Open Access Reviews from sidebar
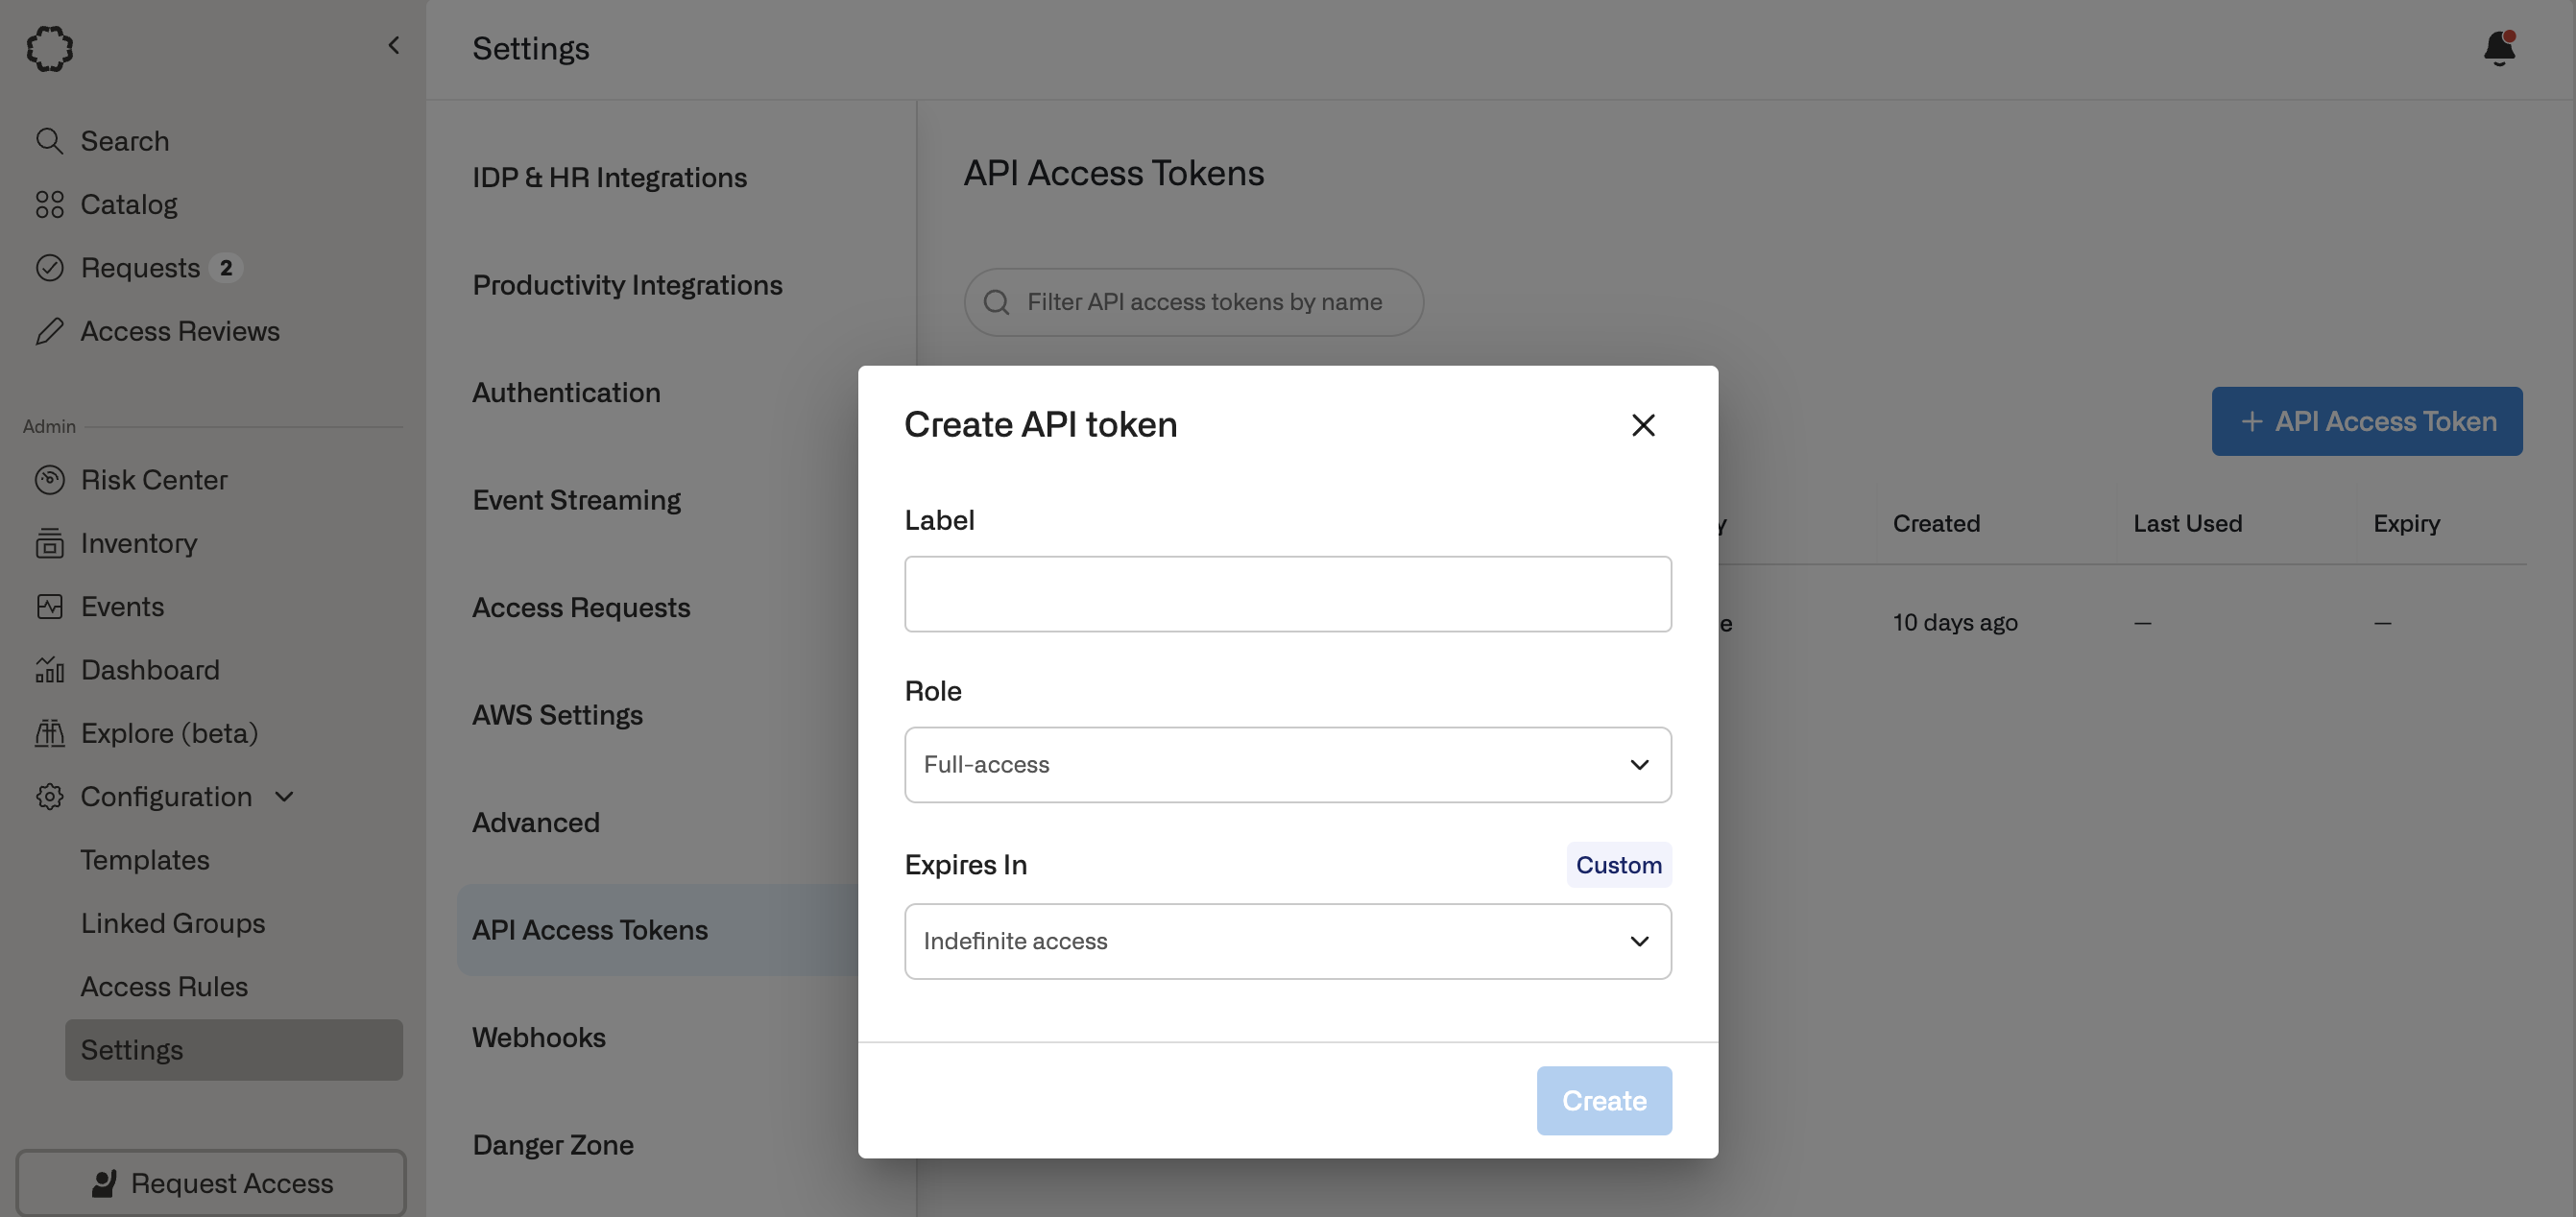This screenshot has height=1217, width=2576. click(x=180, y=332)
